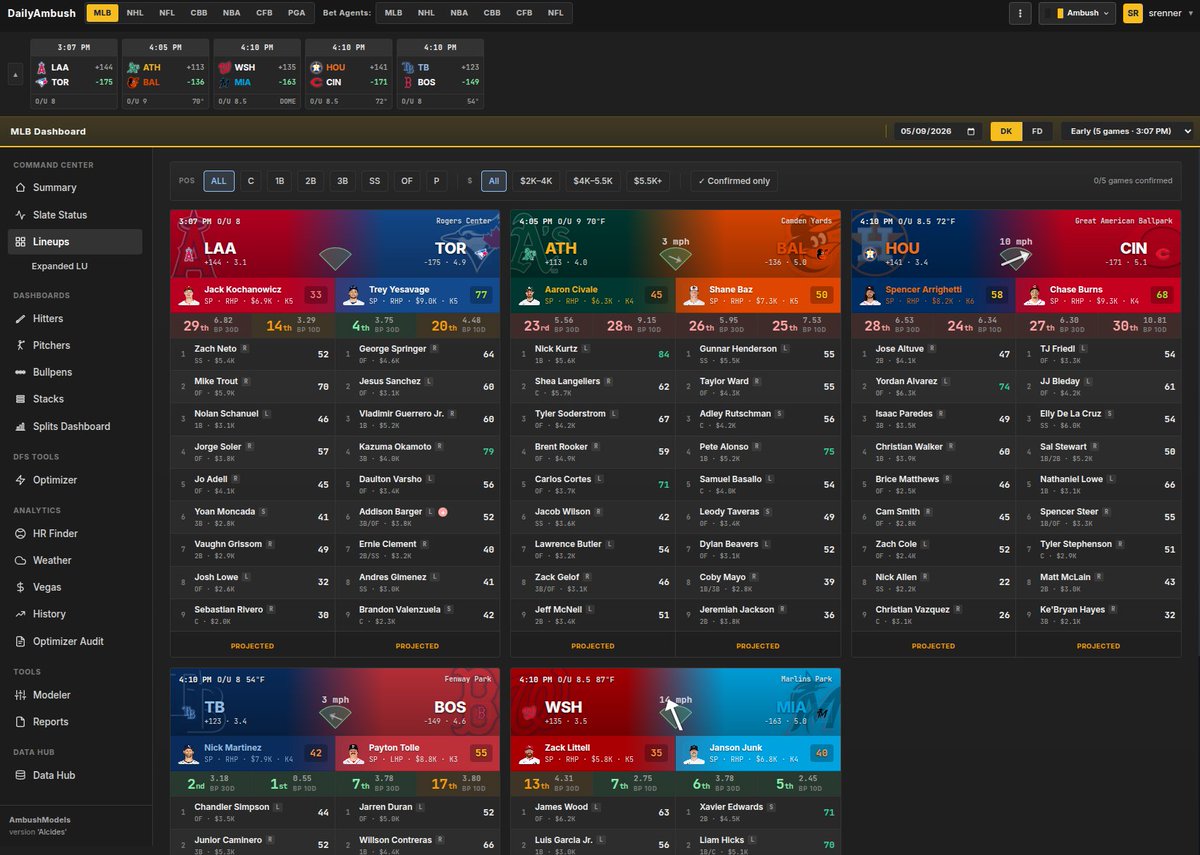The height and width of the screenshot is (855, 1200).
Task: Select Gunnar Henderson lineup row
Action: tap(758, 354)
